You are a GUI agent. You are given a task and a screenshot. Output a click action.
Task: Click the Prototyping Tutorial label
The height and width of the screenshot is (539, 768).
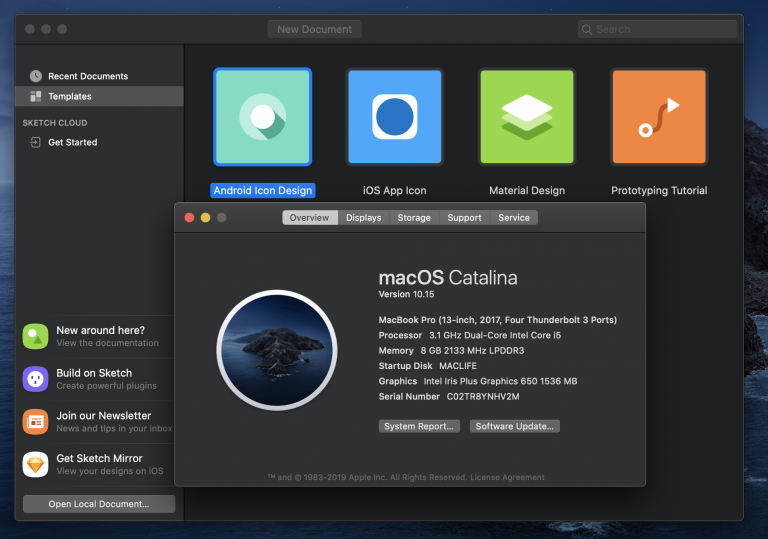coord(659,191)
